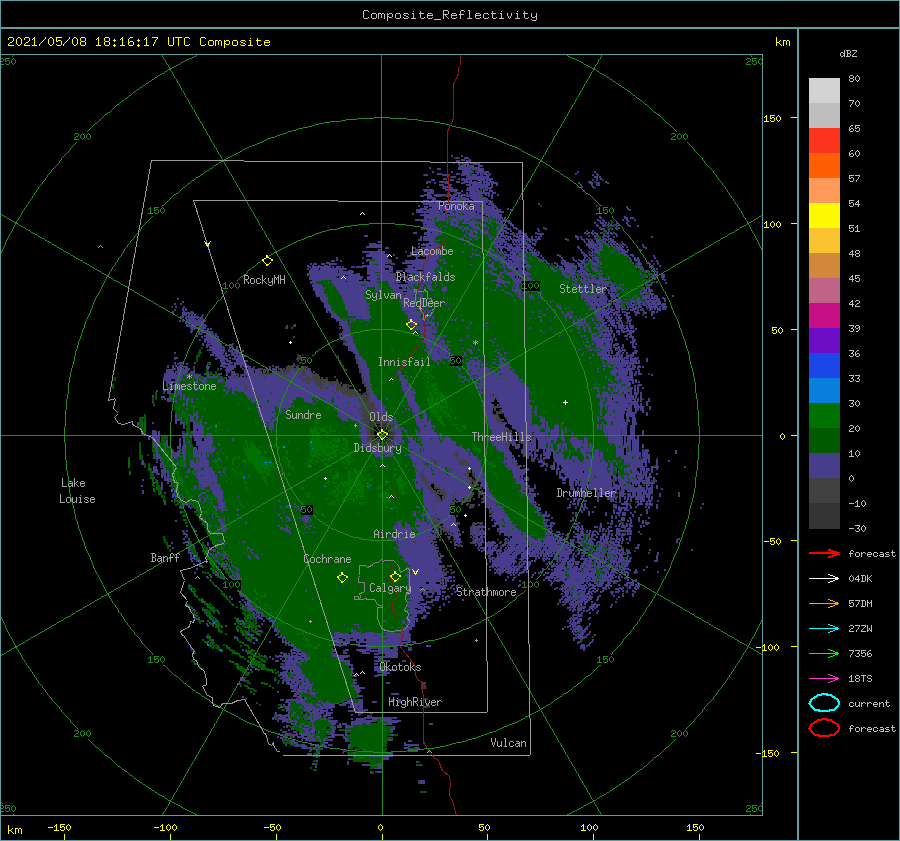Image resolution: width=900 pixels, height=841 pixels.
Task: Click the yellow diamond marker beside RockyMH
Action: [x=267, y=261]
